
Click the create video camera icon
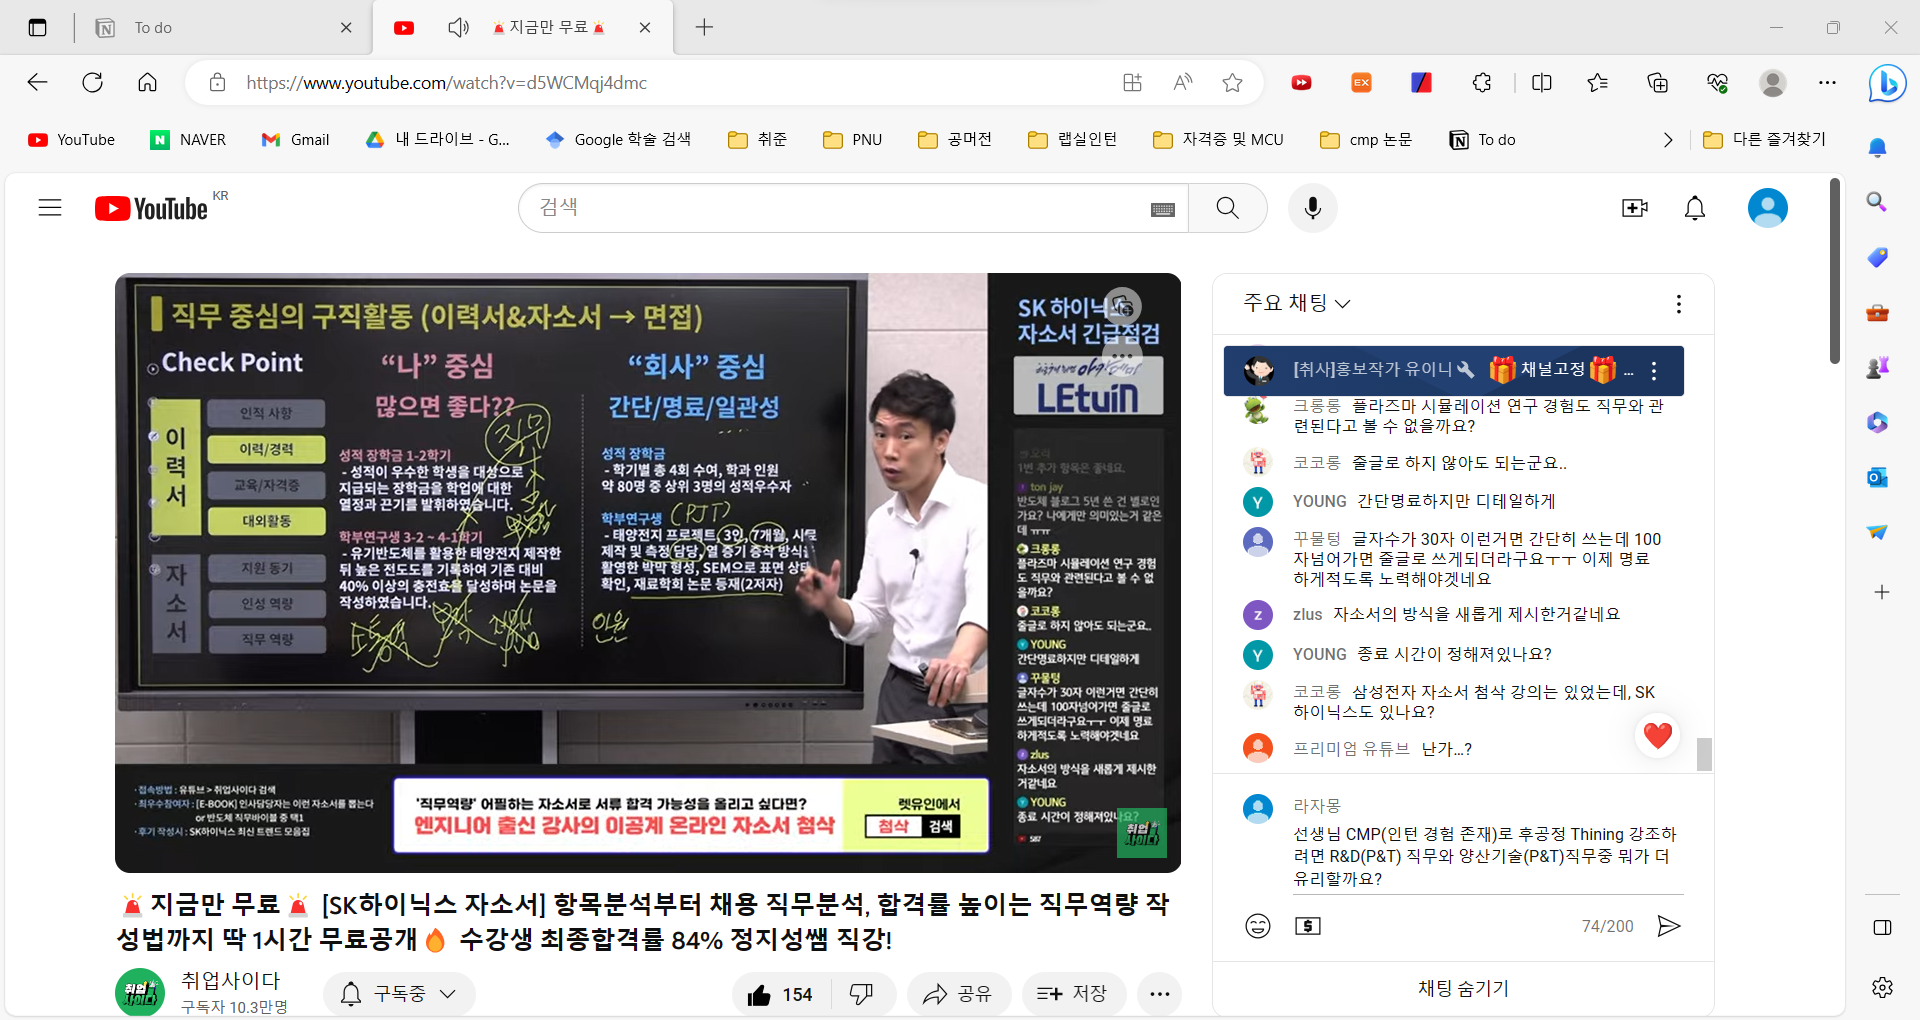[x=1634, y=208]
